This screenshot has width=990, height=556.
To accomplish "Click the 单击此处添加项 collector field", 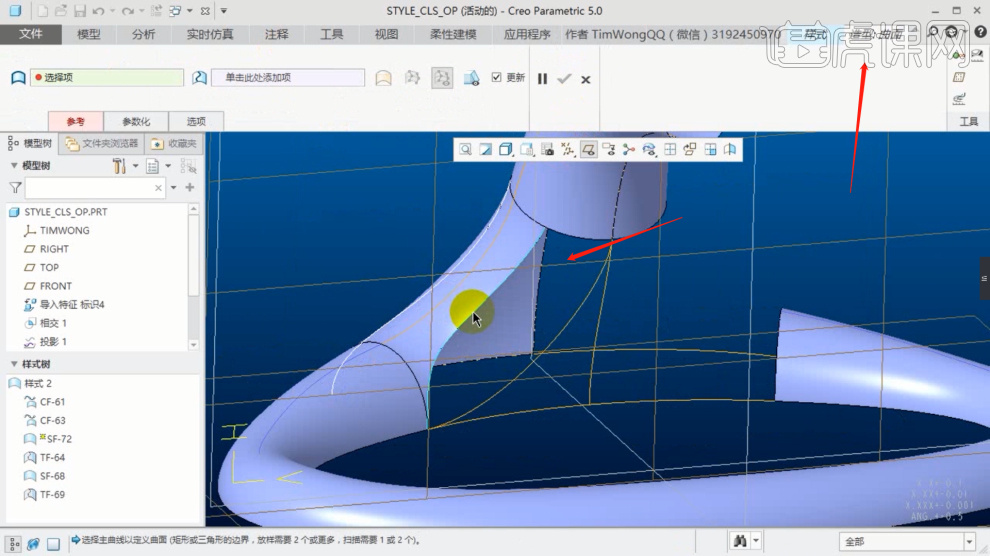I will point(287,78).
